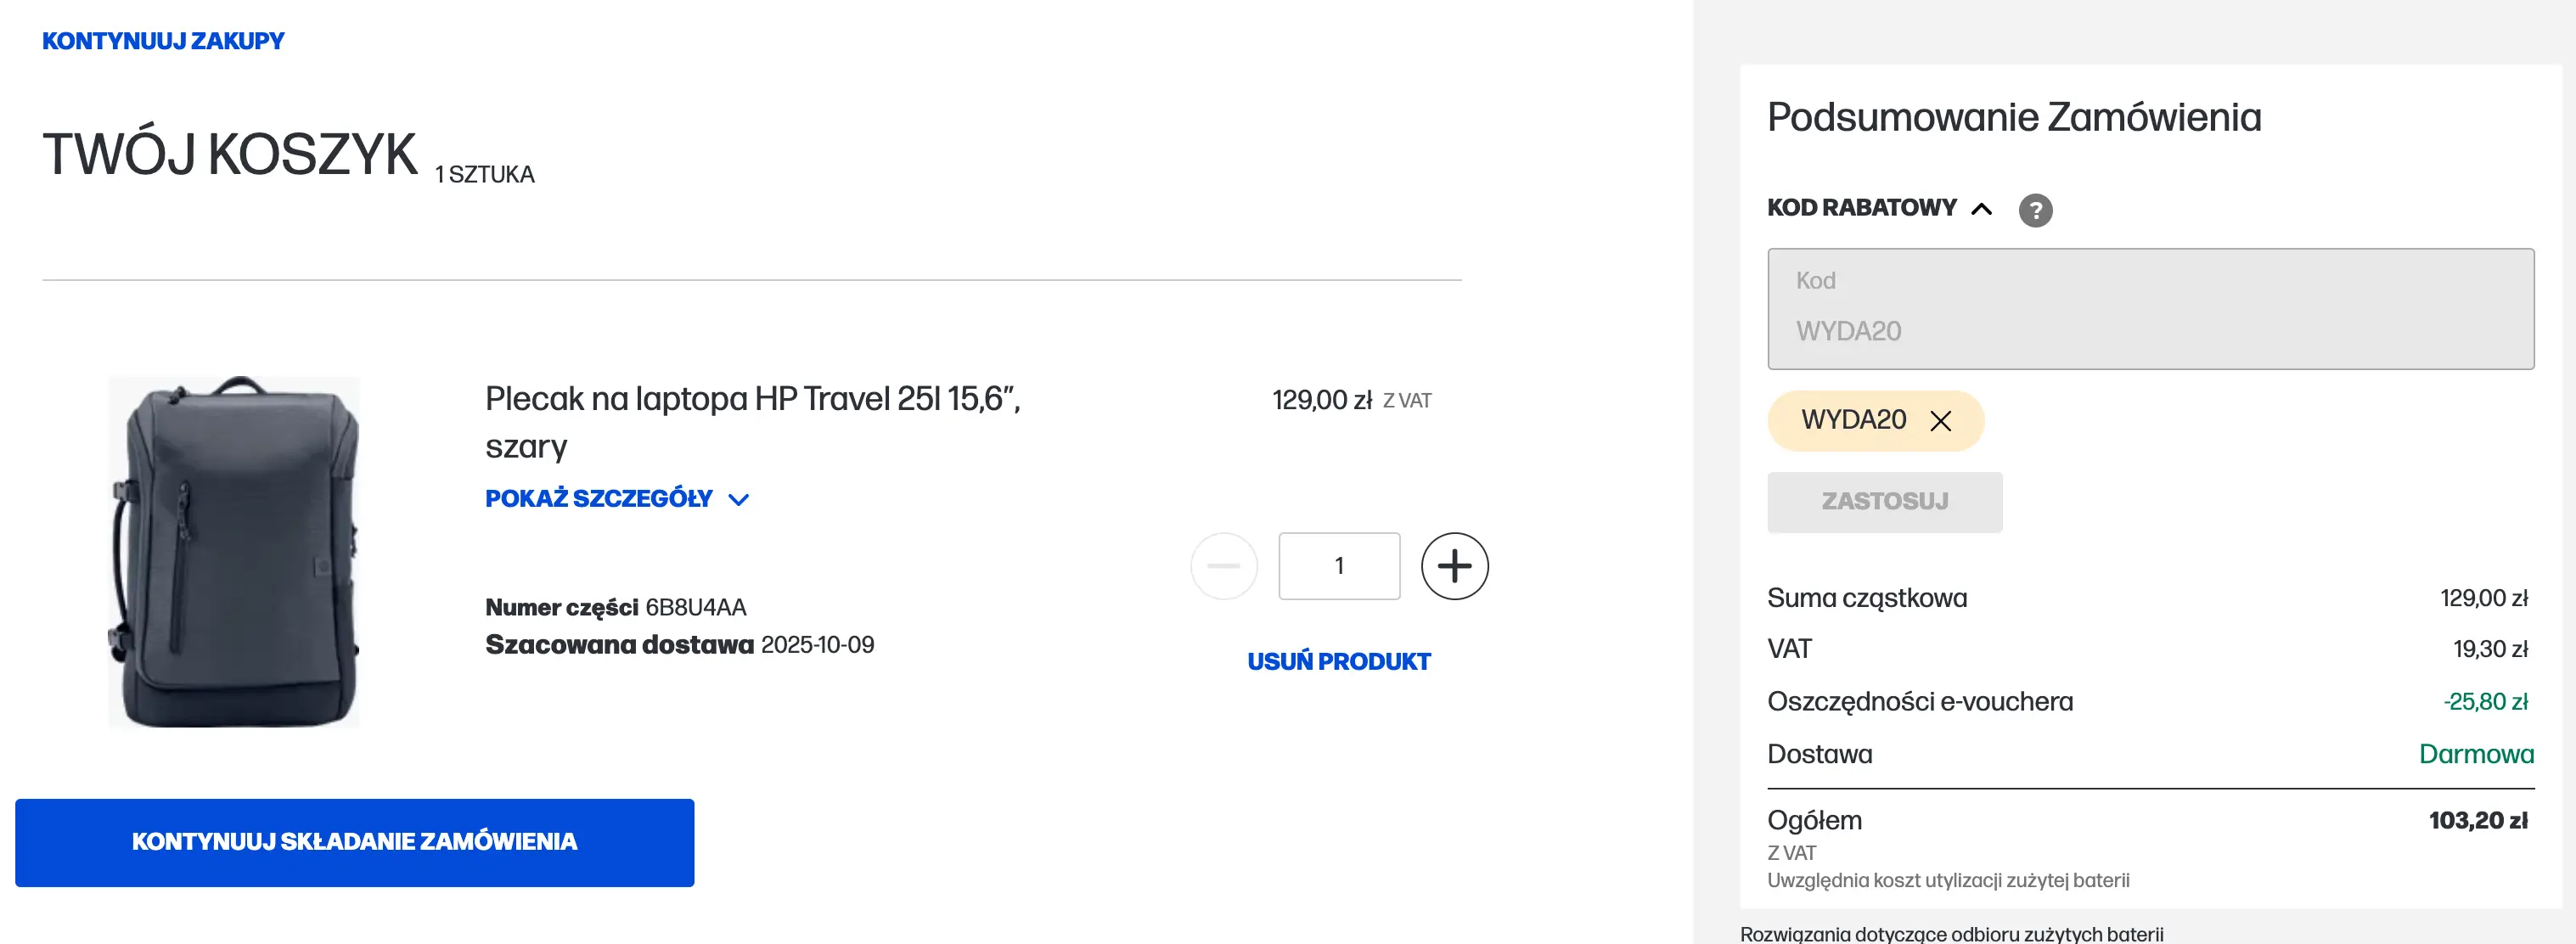Screen dimensions: 2576x944
Task: Click the 103,20 zł total amount
Action: [x=2478, y=821]
